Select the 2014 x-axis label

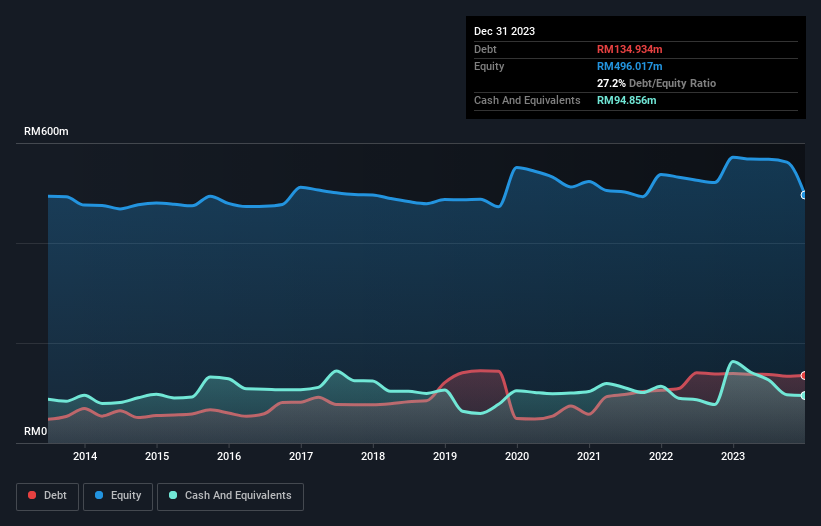85,456
